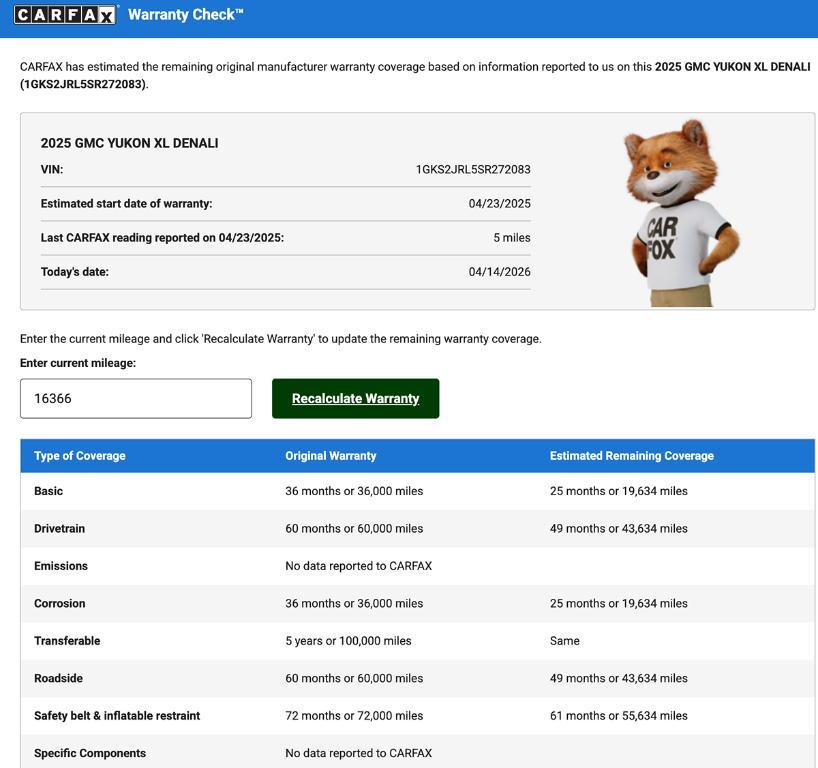
Task: Click the Specific Components row label
Action: [x=90, y=754]
